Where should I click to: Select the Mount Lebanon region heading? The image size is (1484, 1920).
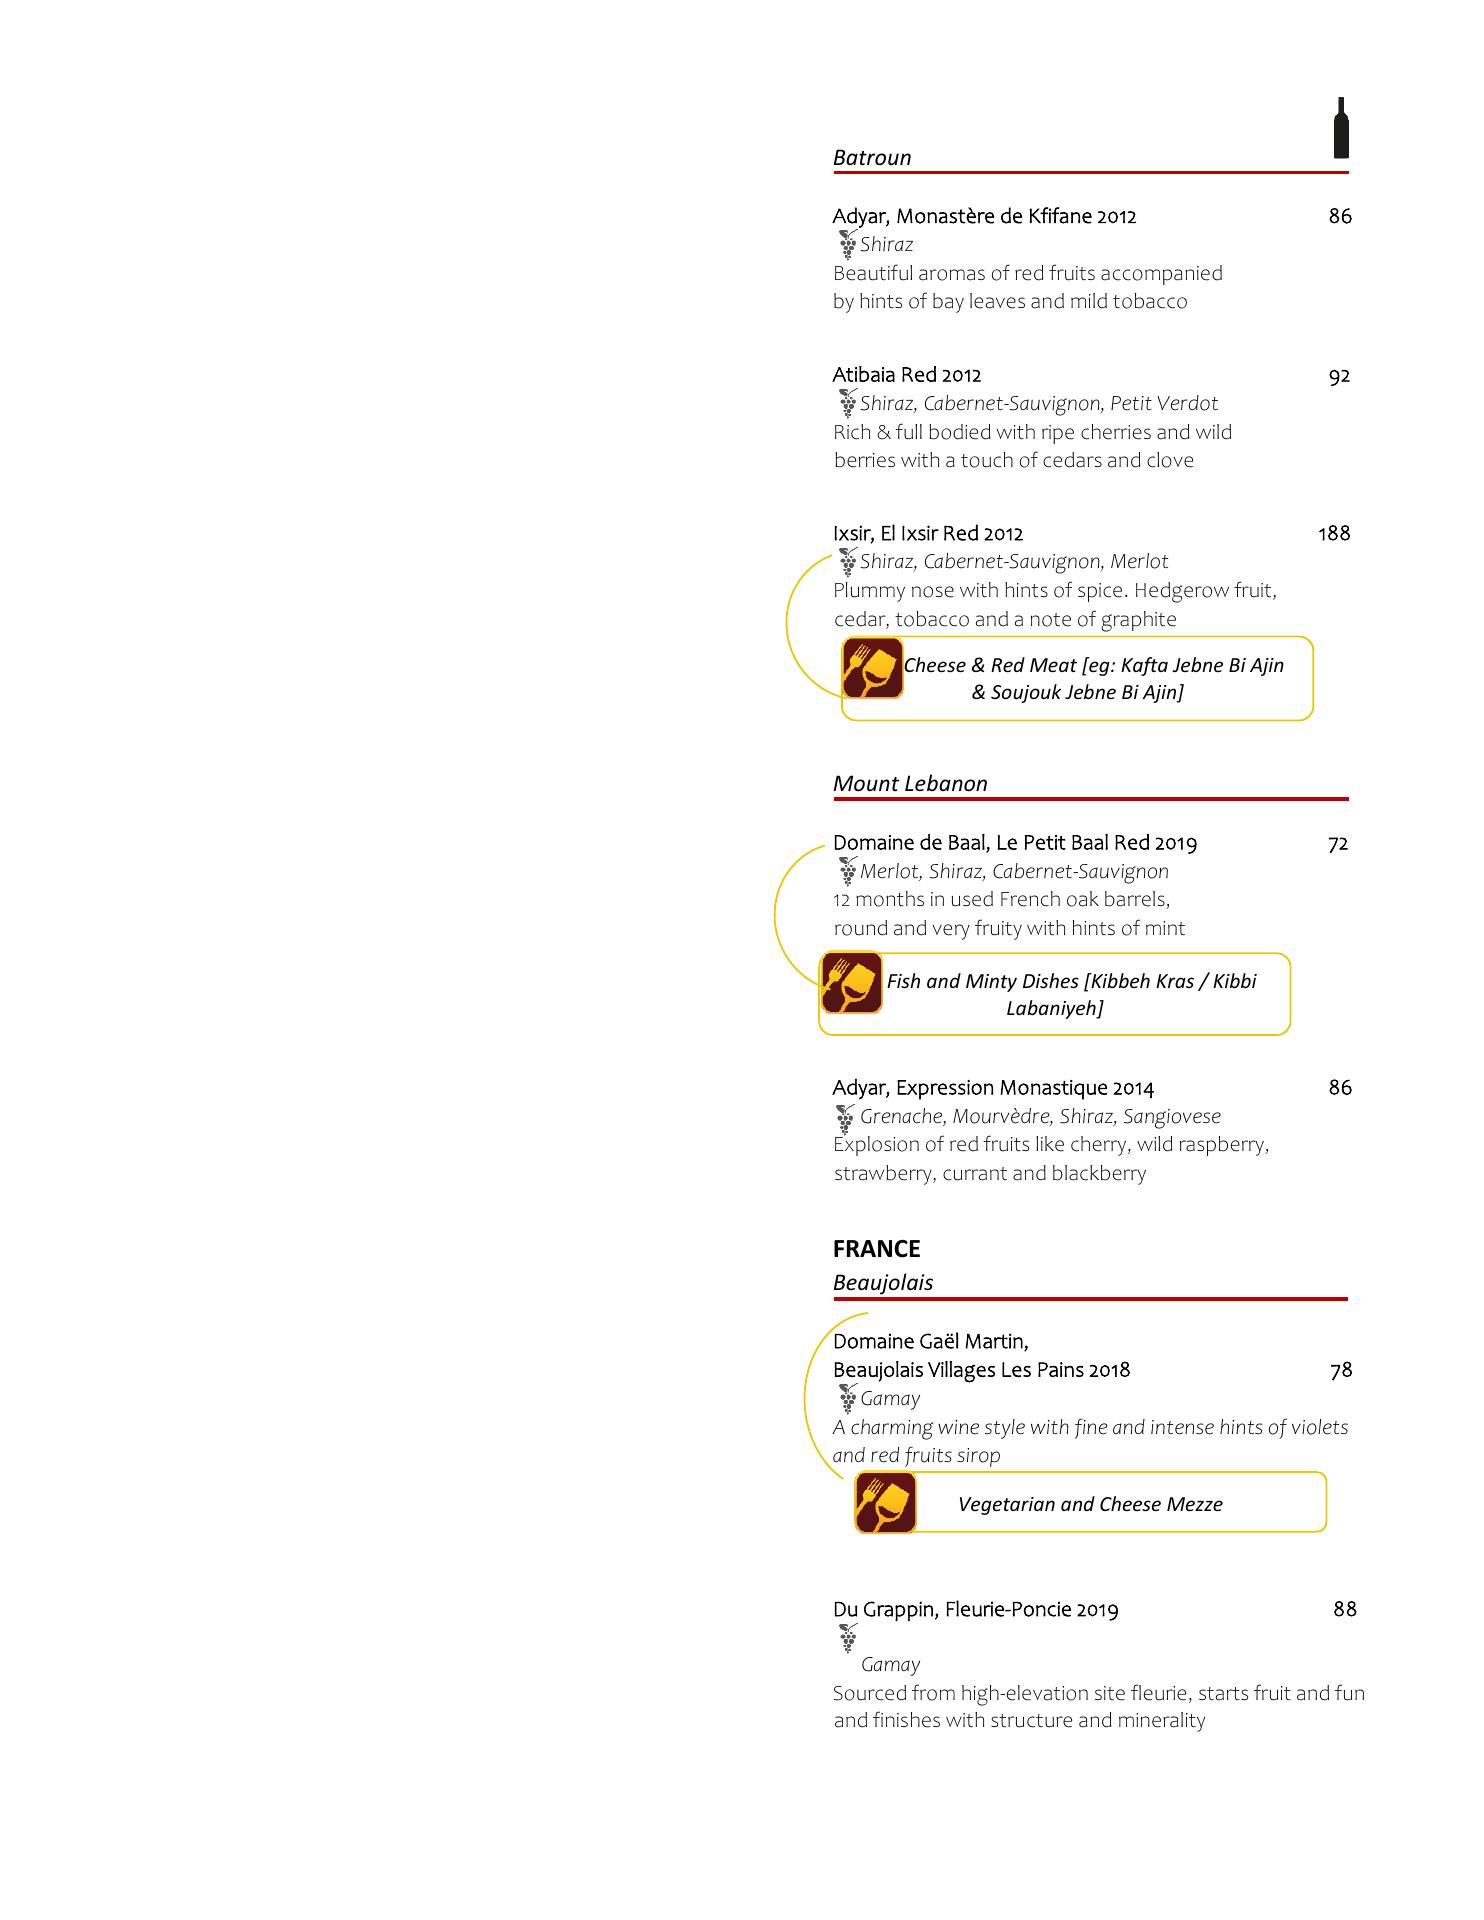tap(910, 784)
